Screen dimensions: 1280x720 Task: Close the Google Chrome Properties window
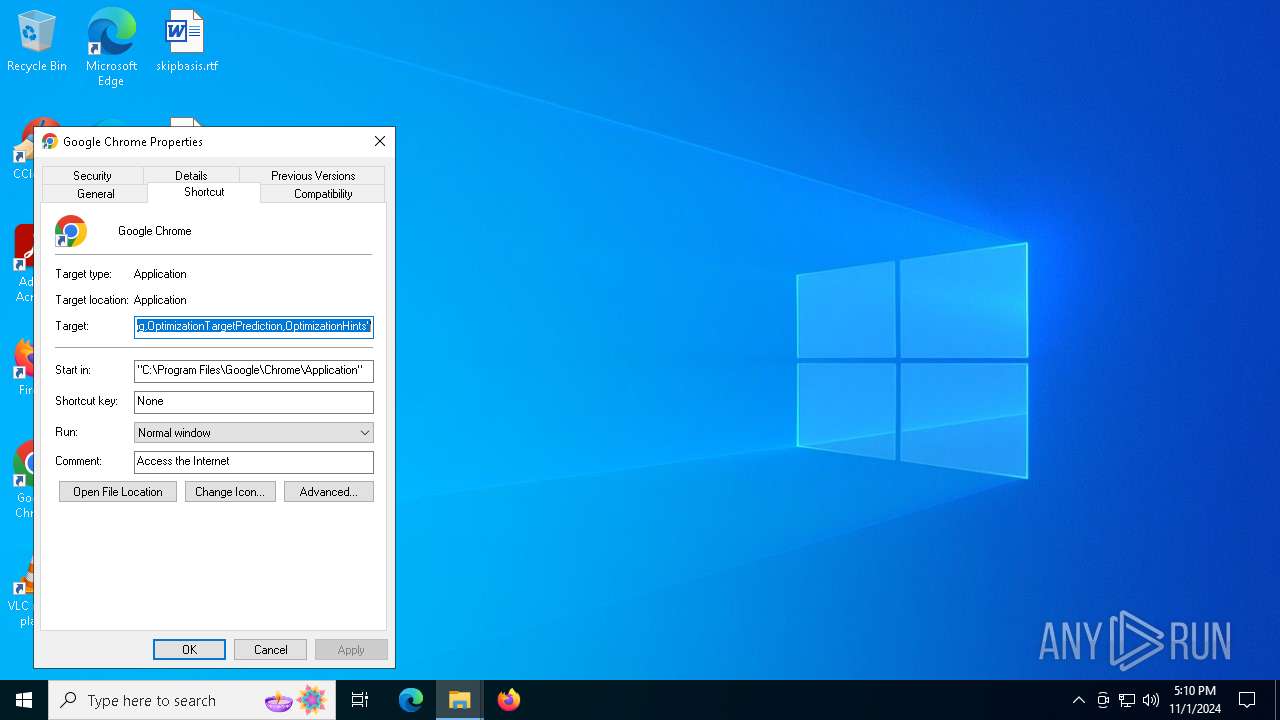click(x=380, y=141)
